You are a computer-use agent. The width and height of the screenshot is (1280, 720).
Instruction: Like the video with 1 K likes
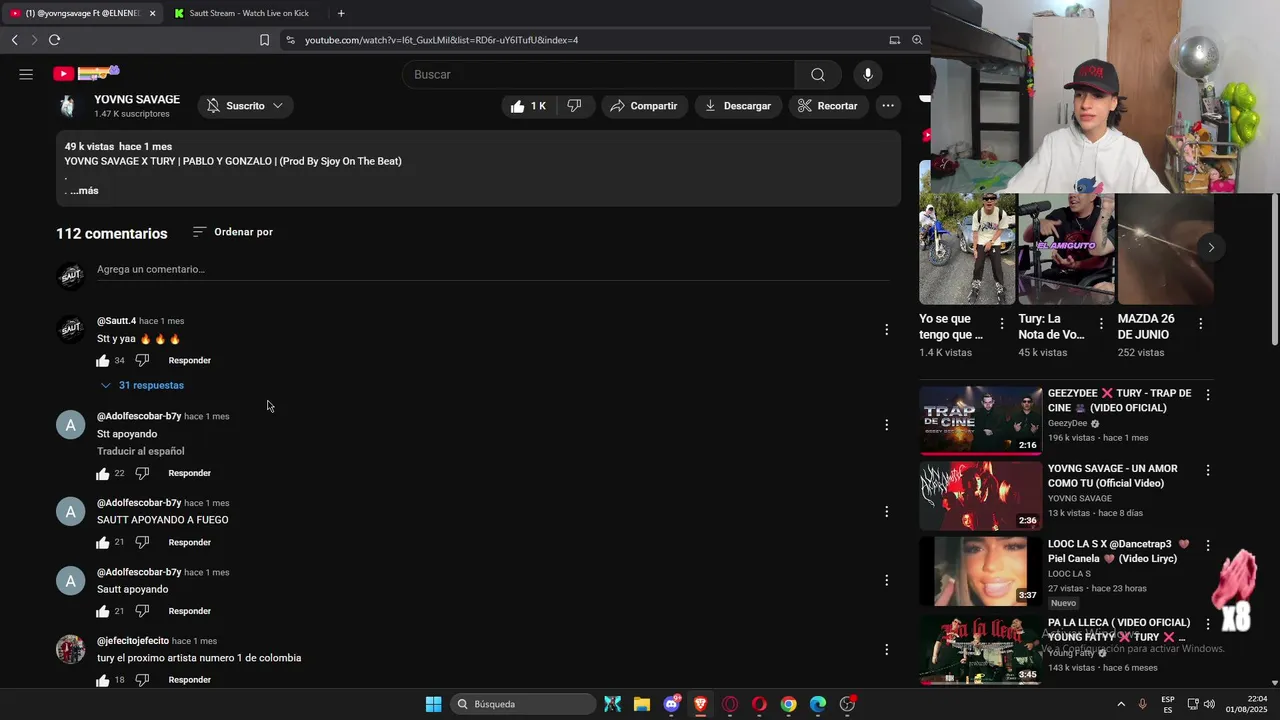click(528, 106)
